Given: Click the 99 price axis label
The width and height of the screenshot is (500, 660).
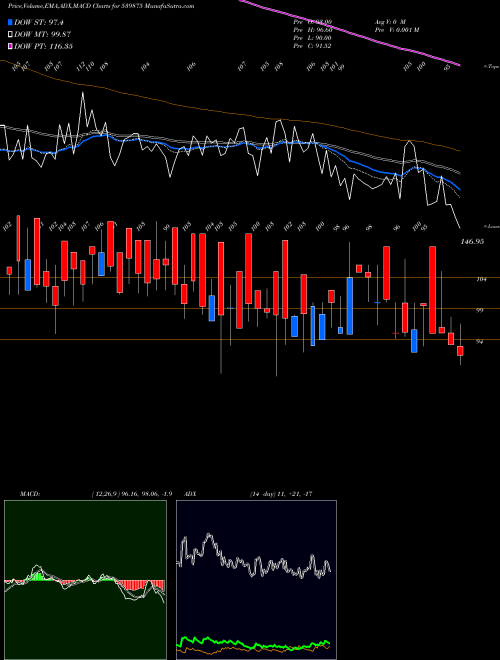Looking at the screenshot, I should 480,310.
